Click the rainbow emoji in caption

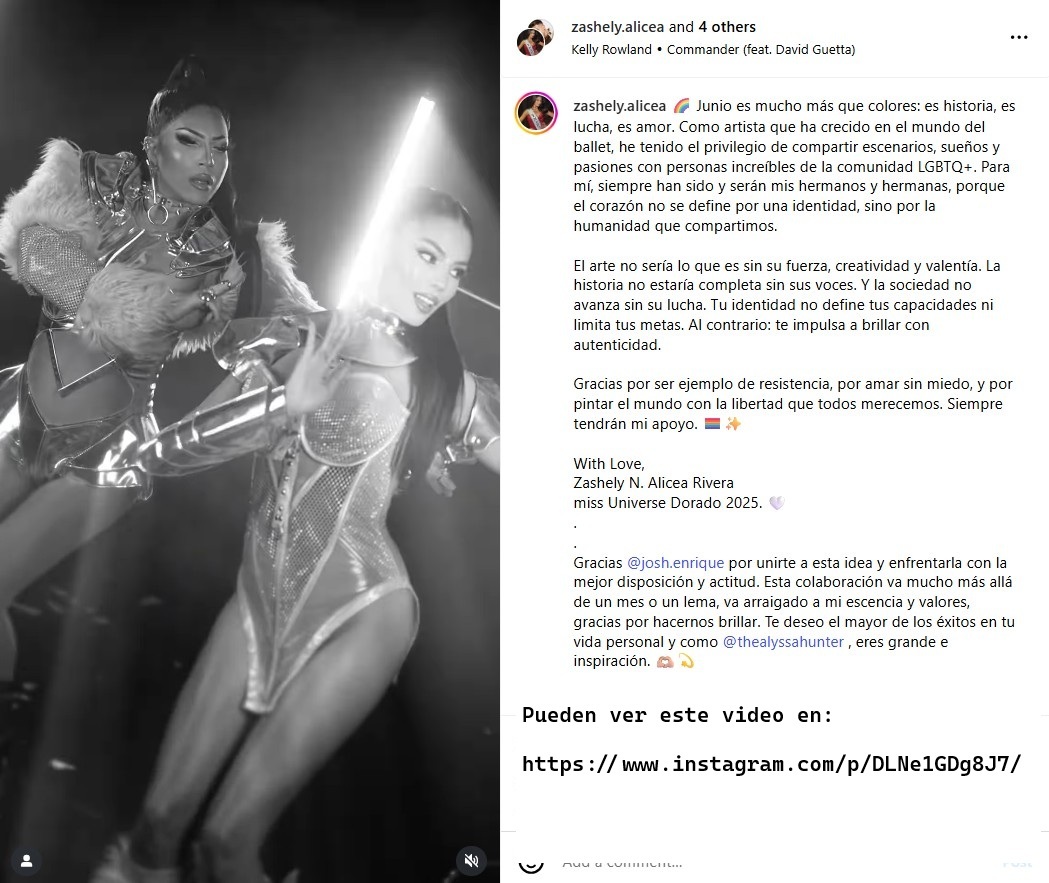pos(681,106)
